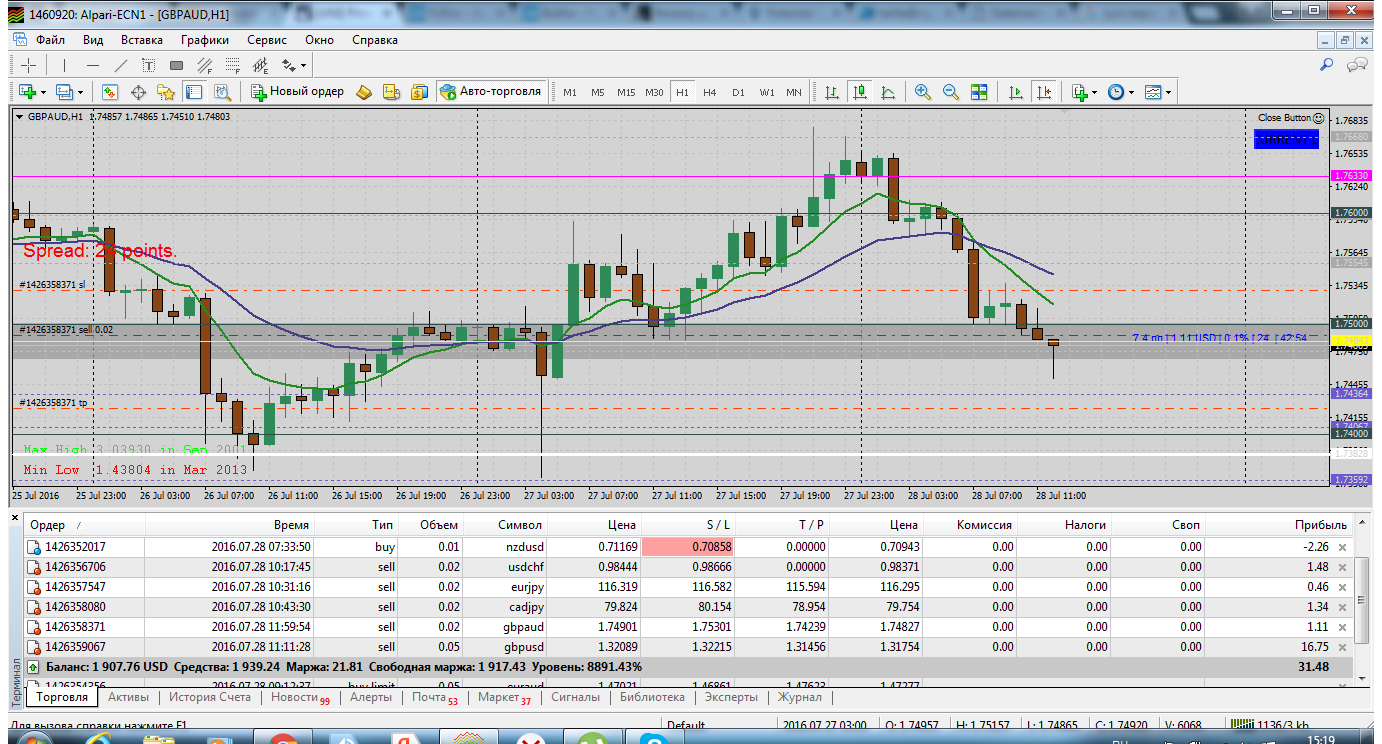This screenshot has height=744, width=1382.
Task: Open the Справка menu
Action: point(375,40)
